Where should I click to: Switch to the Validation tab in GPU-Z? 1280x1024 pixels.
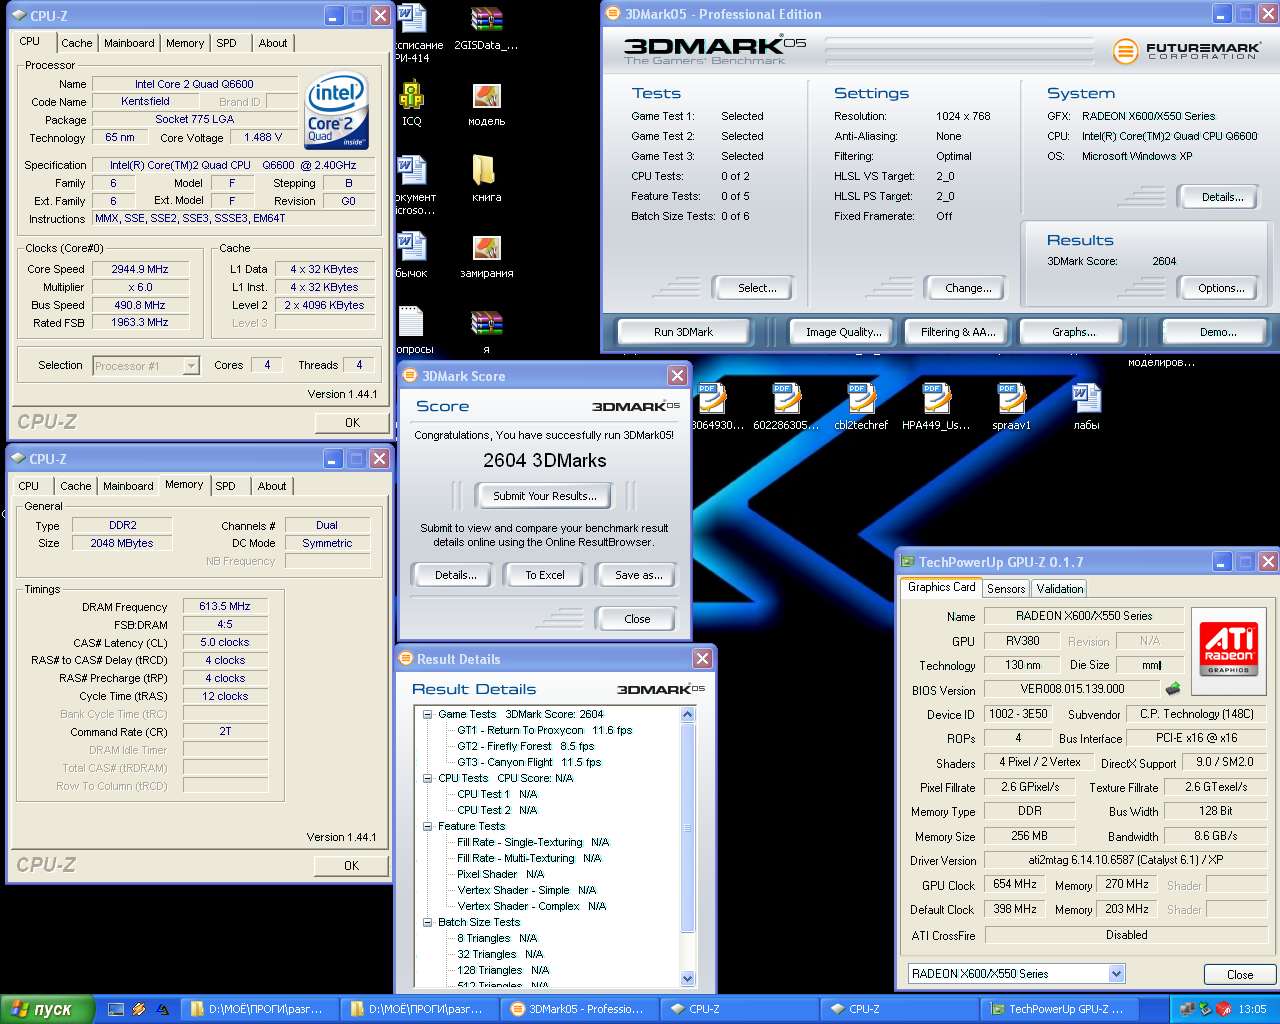pos(1060,589)
